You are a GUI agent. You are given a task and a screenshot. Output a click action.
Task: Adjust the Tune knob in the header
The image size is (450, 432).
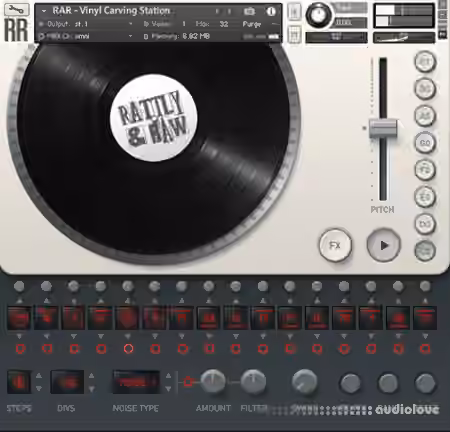(x=318, y=15)
